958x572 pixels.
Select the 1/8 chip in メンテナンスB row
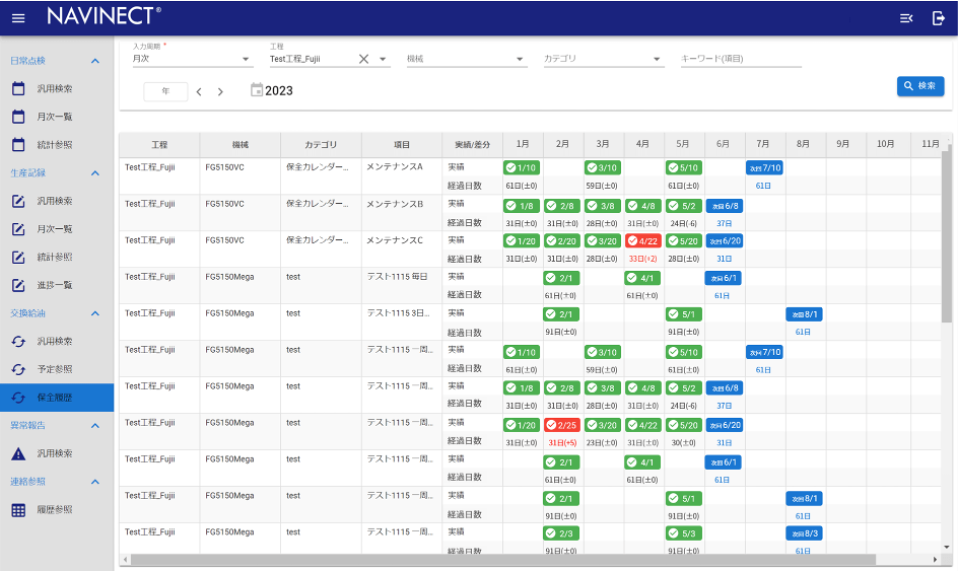pos(521,206)
